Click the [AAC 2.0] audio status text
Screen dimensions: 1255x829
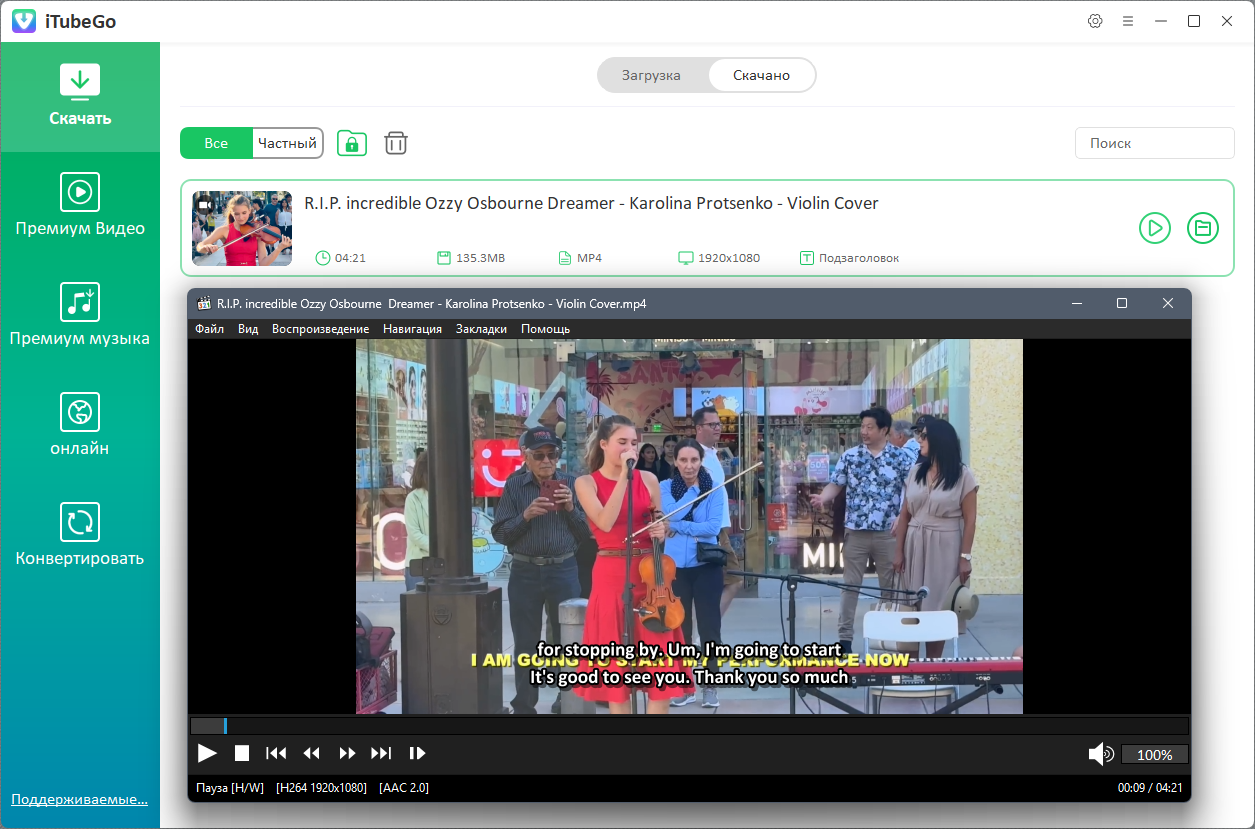pyautogui.click(x=404, y=788)
